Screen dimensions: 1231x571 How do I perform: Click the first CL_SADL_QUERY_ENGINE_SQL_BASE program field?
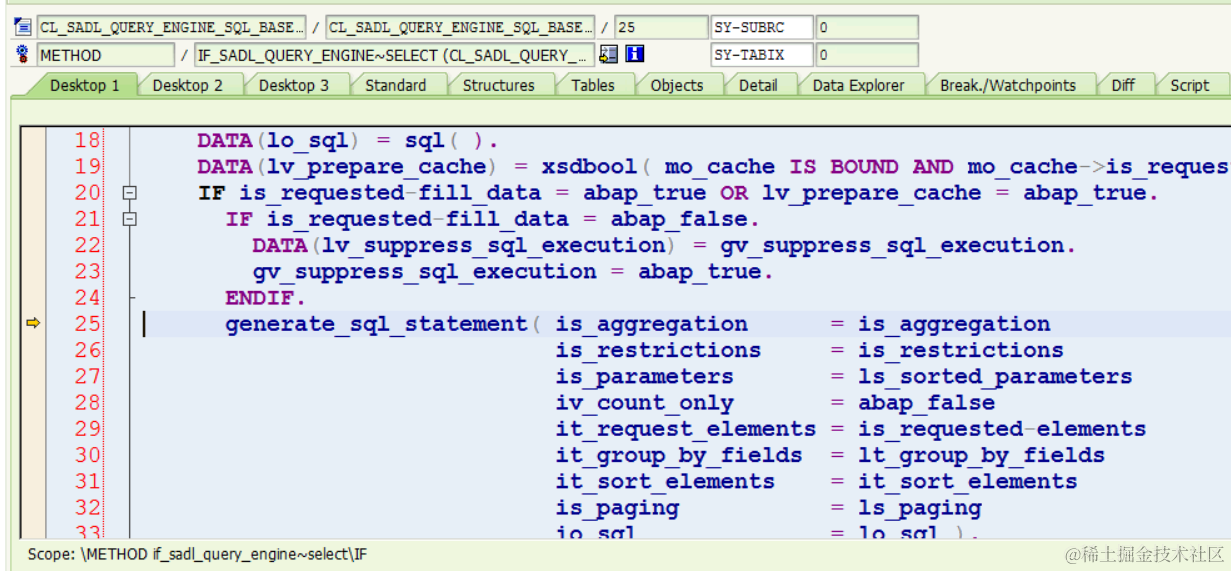coord(172,27)
